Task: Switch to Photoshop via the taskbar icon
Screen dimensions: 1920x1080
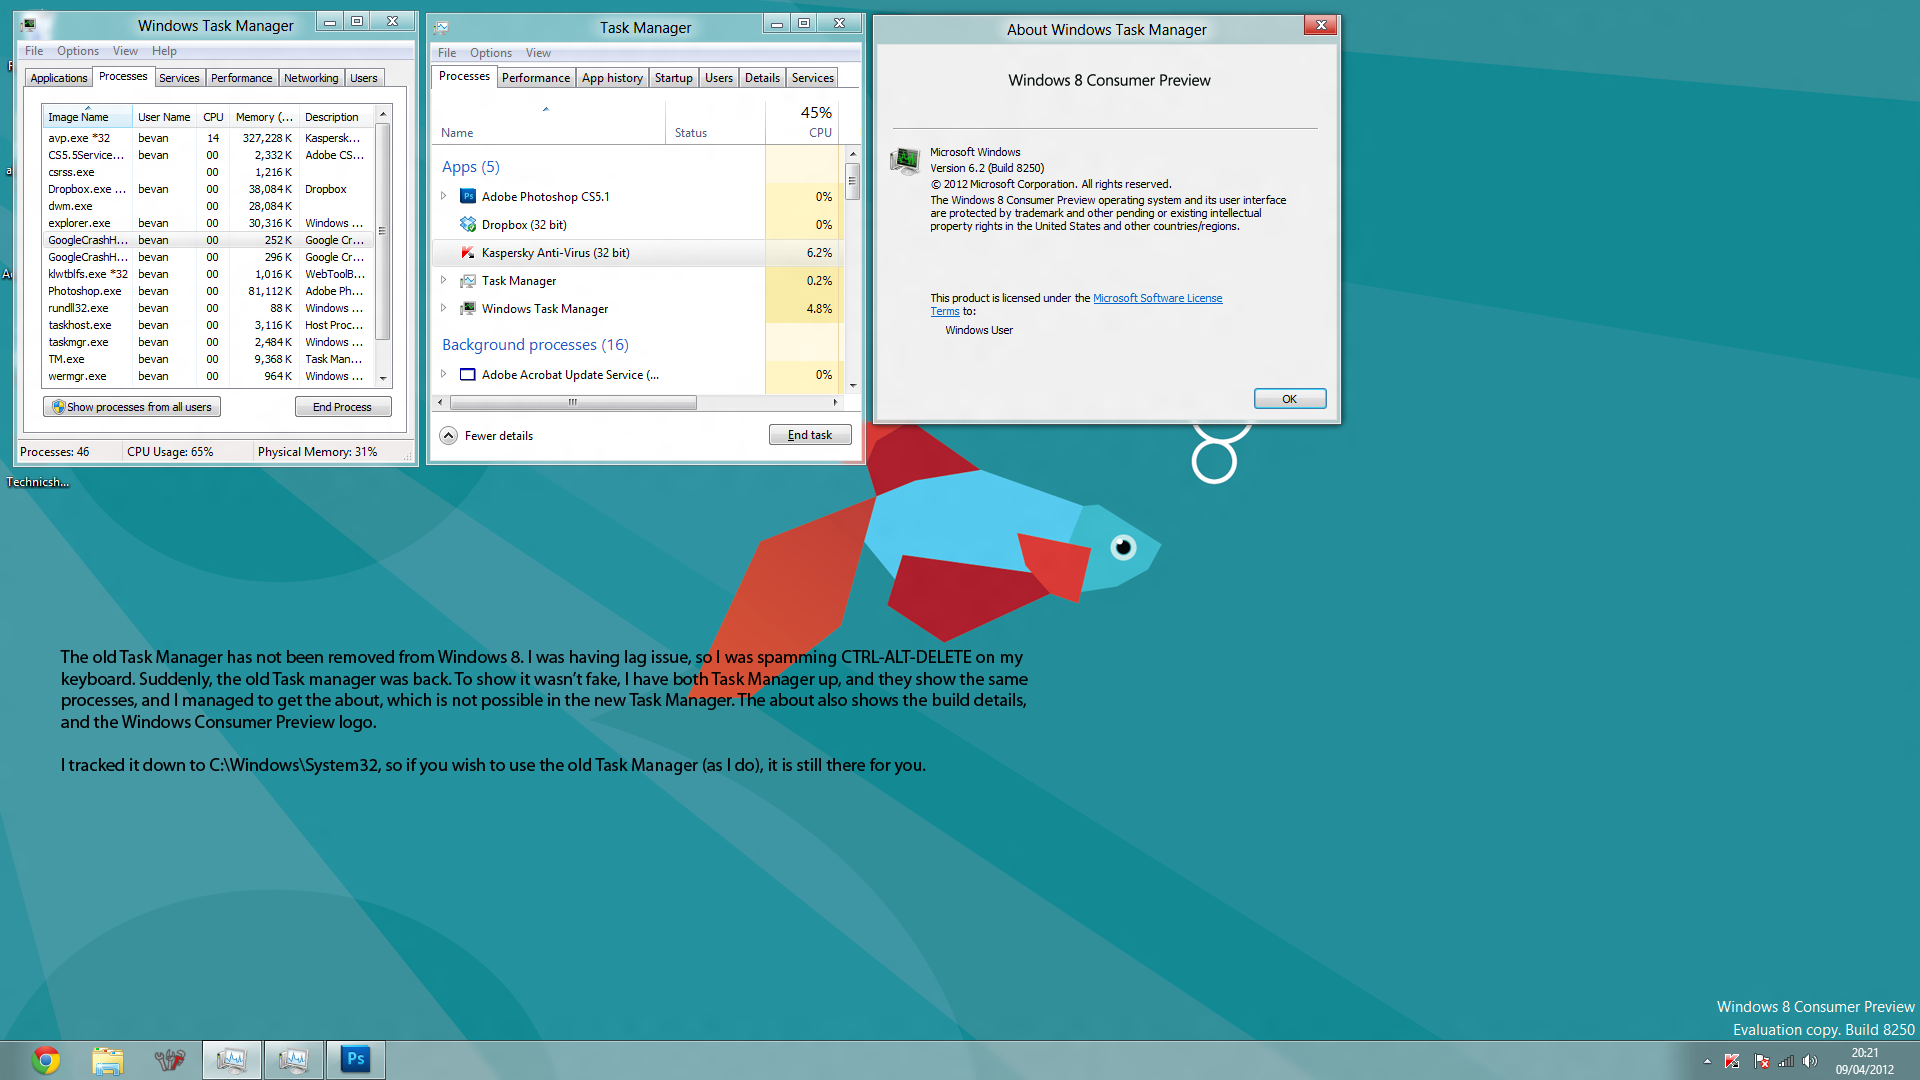Action: [355, 1060]
